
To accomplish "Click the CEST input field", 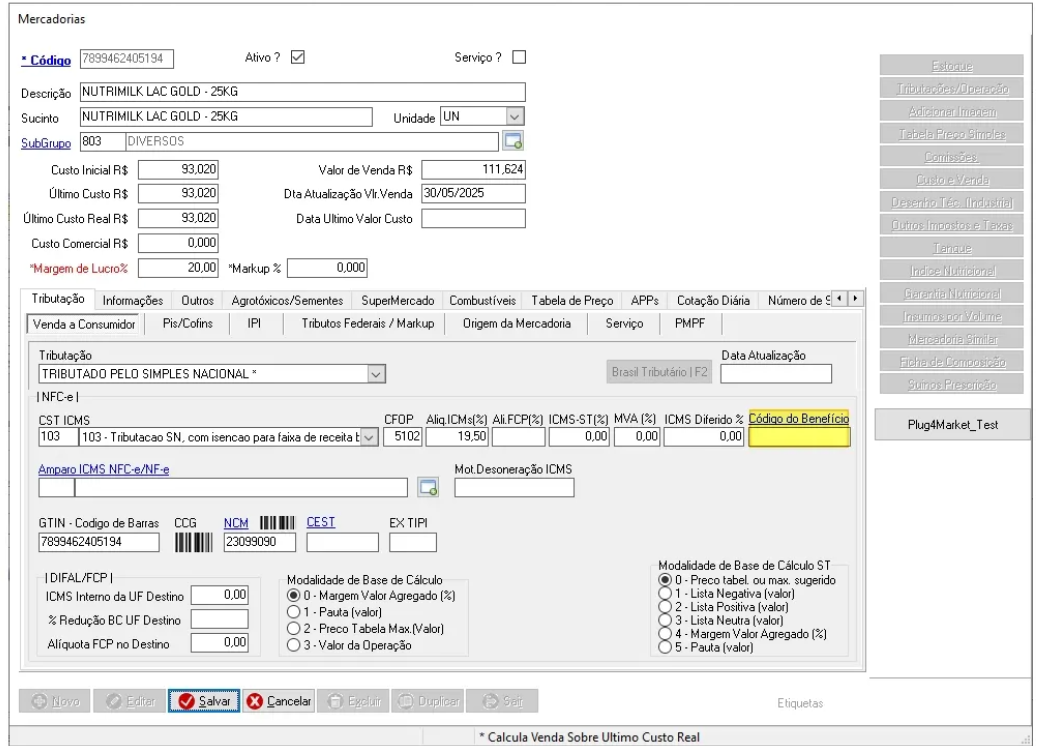I will [x=343, y=543].
